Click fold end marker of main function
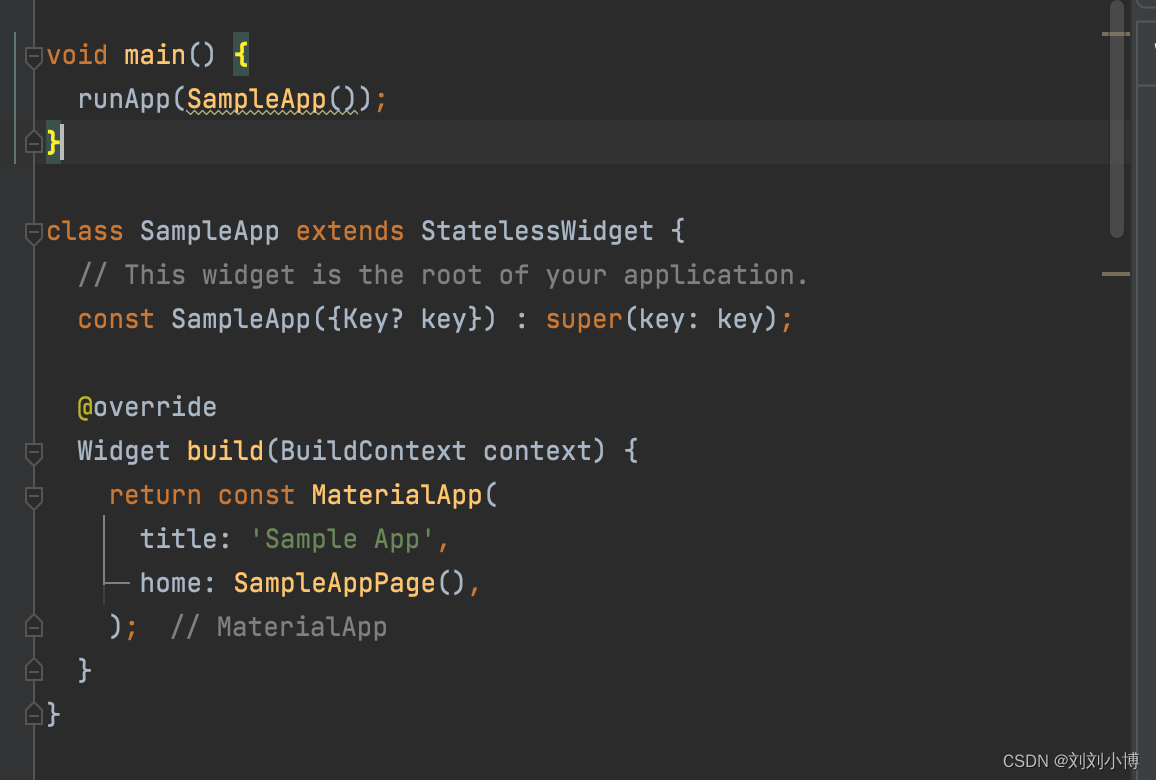 33,142
